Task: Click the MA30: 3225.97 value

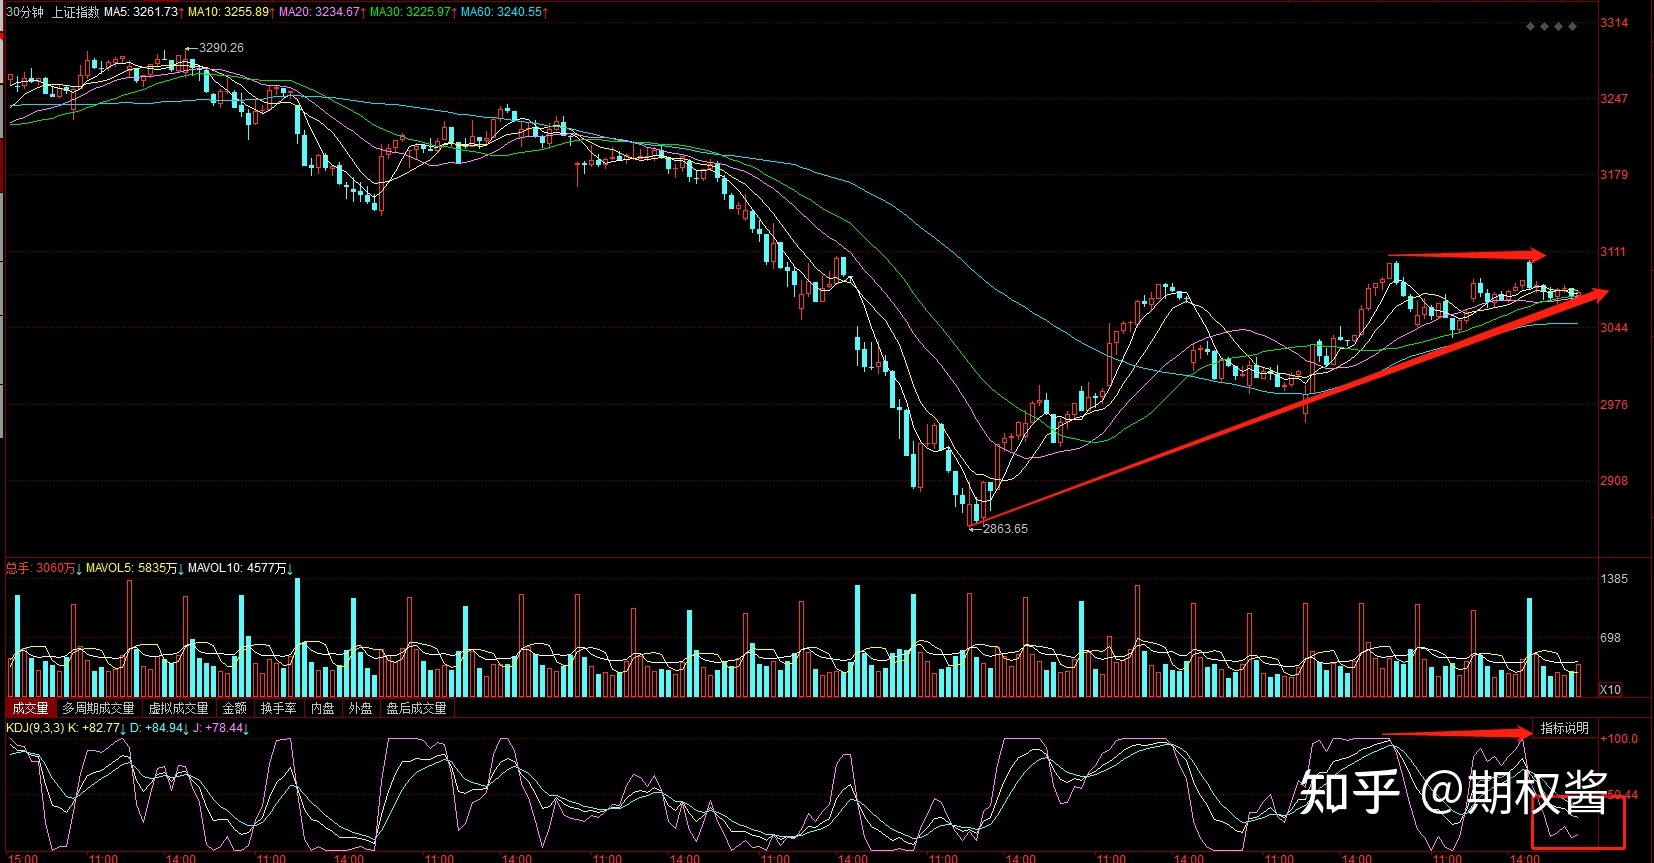Action: tap(413, 12)
